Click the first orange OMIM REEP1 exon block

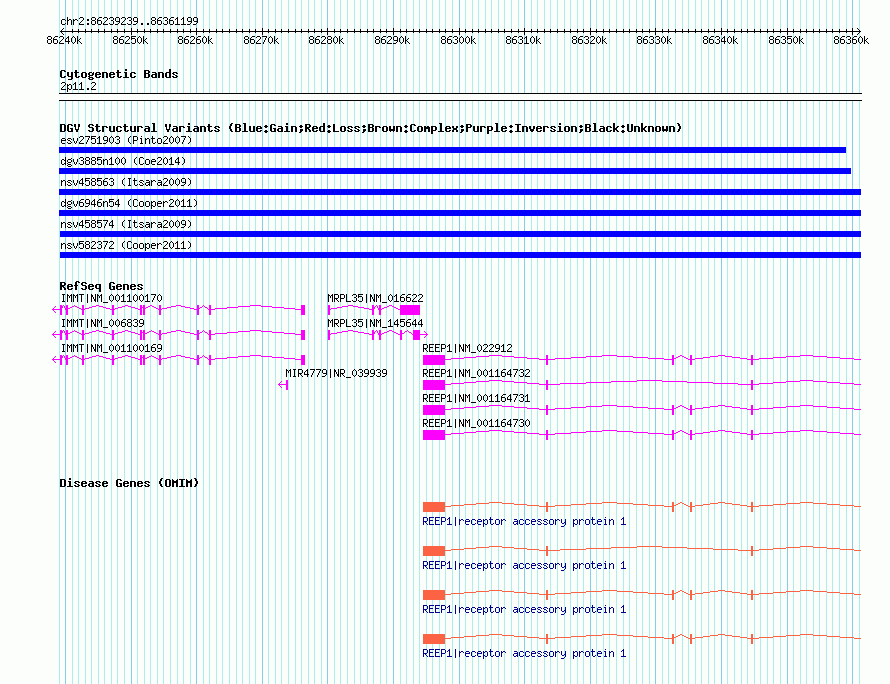(x=434, y=507)
